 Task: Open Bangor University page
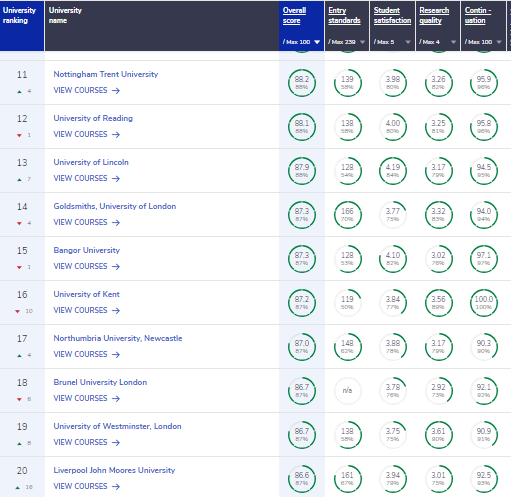click(x=86, y=250)
